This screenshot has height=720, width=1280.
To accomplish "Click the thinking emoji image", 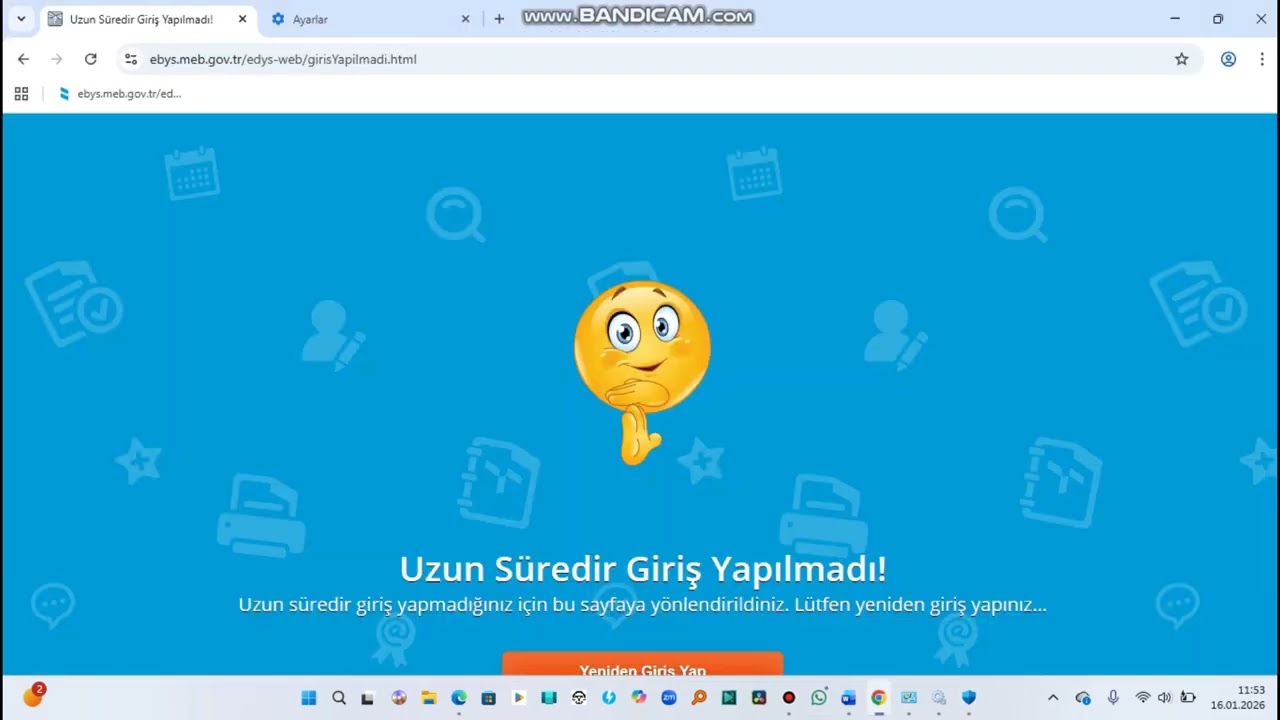I will 642,372.
